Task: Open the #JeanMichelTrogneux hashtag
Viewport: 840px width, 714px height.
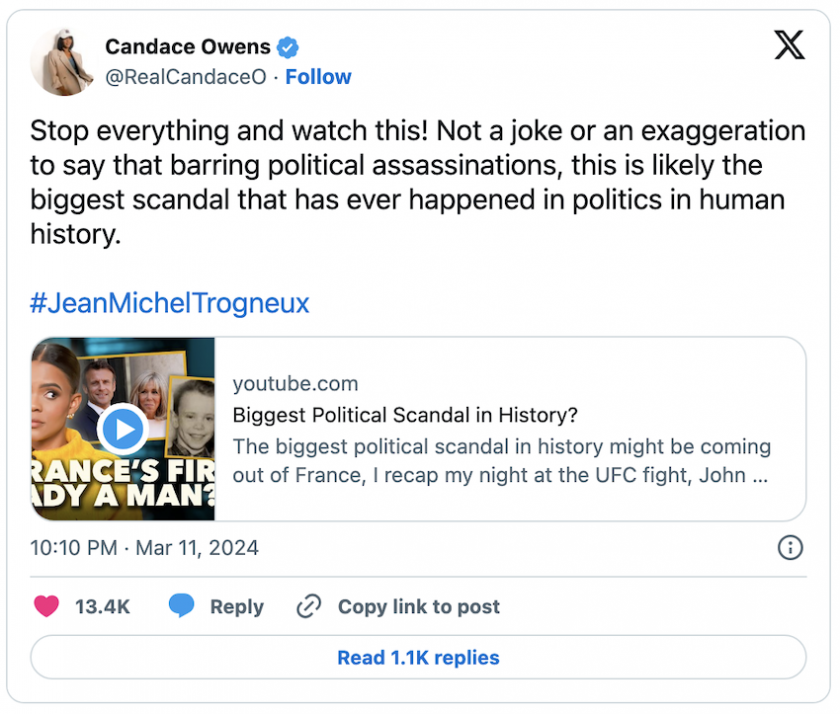Action: [169, 303]
